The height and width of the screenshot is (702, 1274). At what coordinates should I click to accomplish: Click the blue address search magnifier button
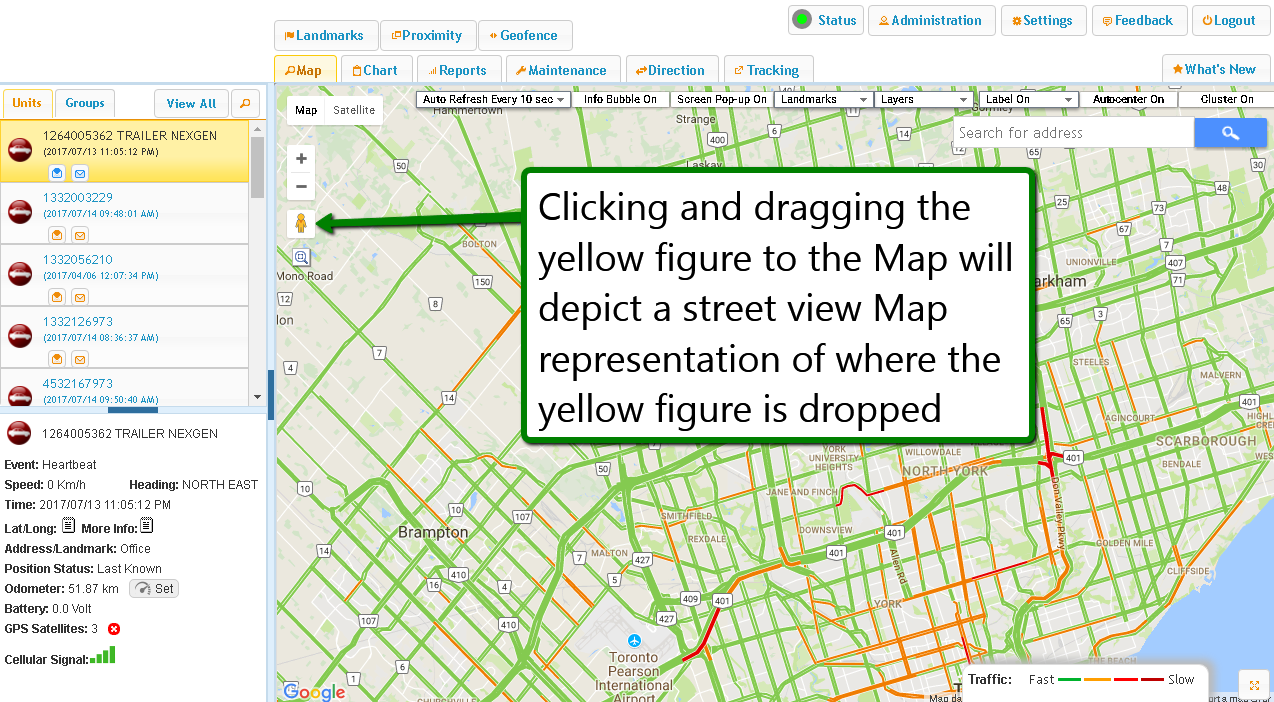pos(1230,133)
